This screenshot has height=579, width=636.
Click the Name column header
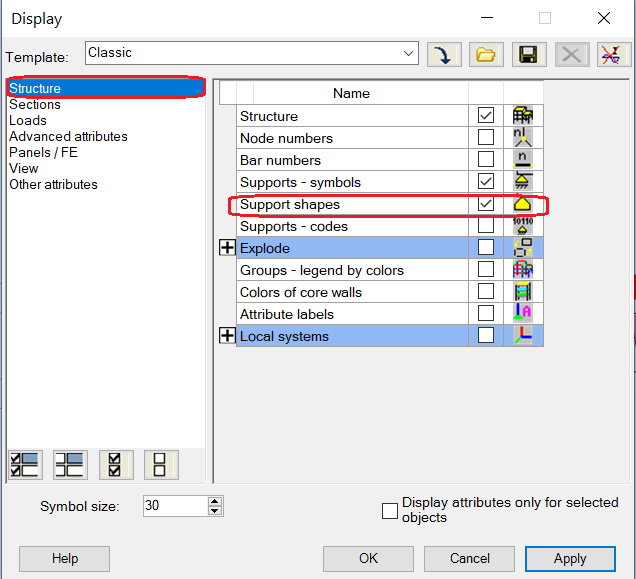pyautogui.click(x=352, y=93)
